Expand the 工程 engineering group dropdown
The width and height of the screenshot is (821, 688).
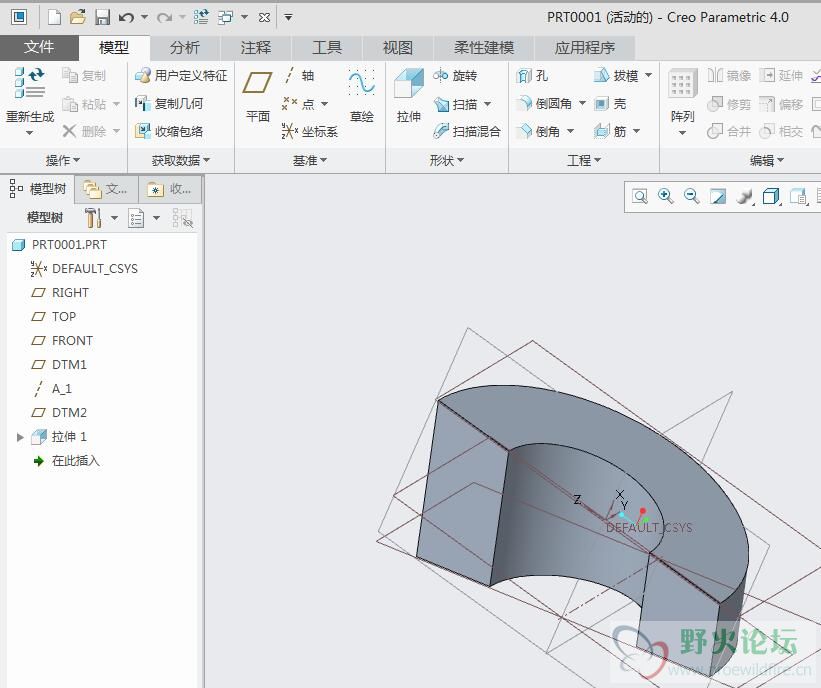584,160
